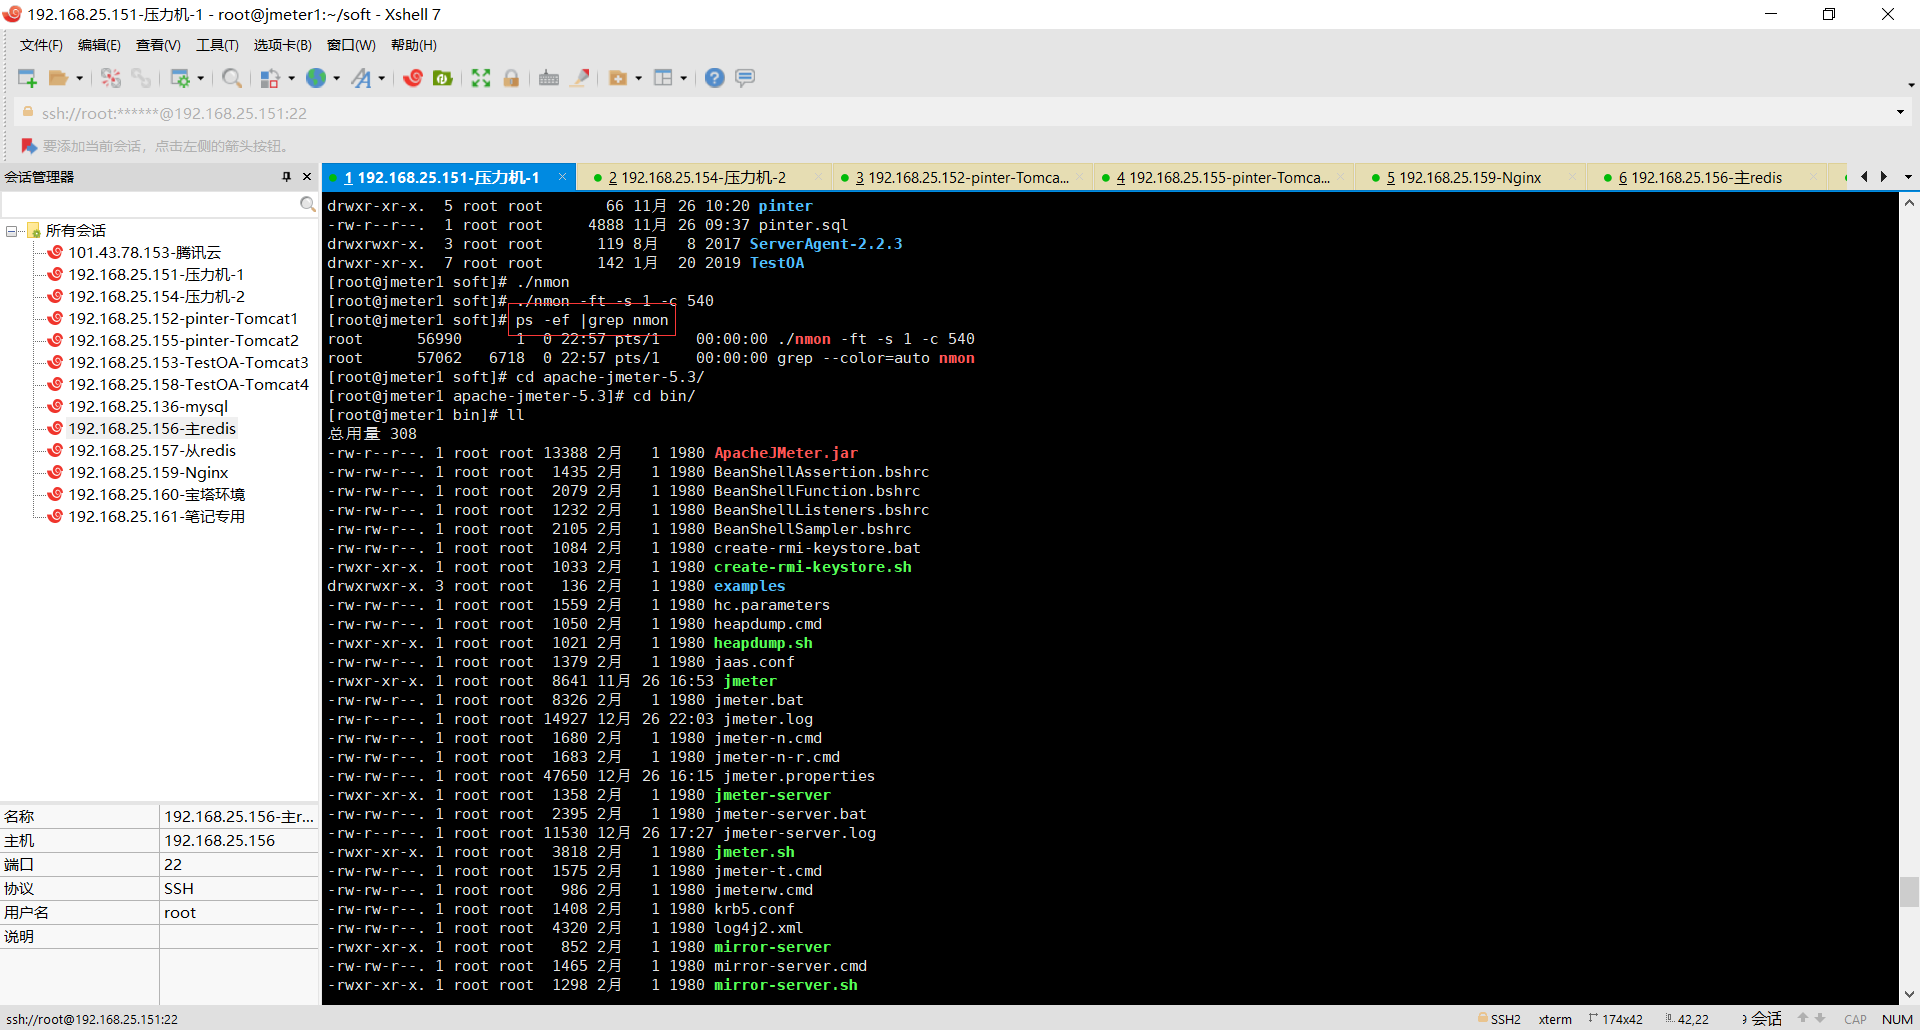Click the New Session toolbar icon

tap(27, 78)
